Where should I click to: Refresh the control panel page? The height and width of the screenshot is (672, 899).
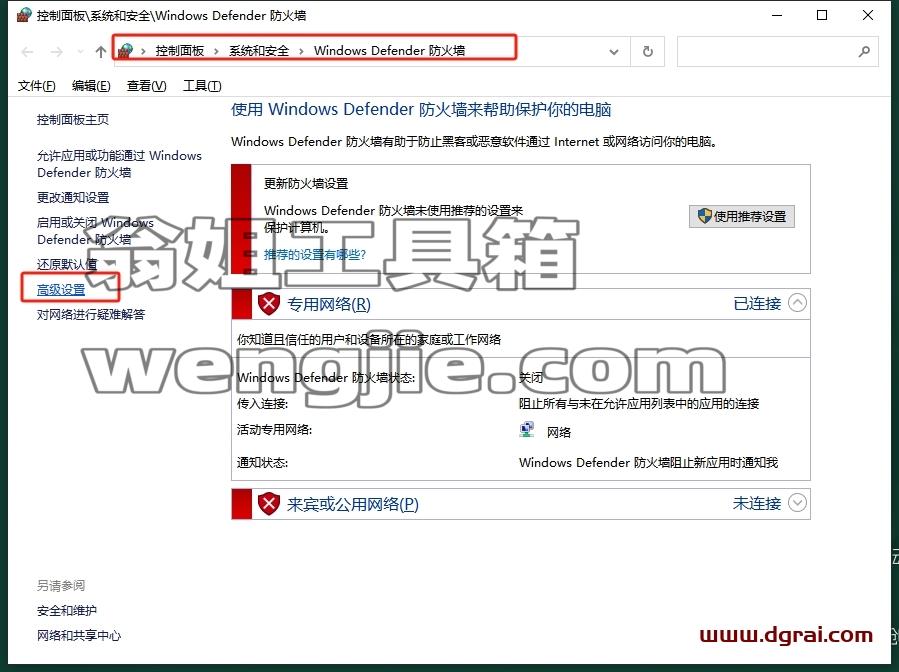coord(647,52)
